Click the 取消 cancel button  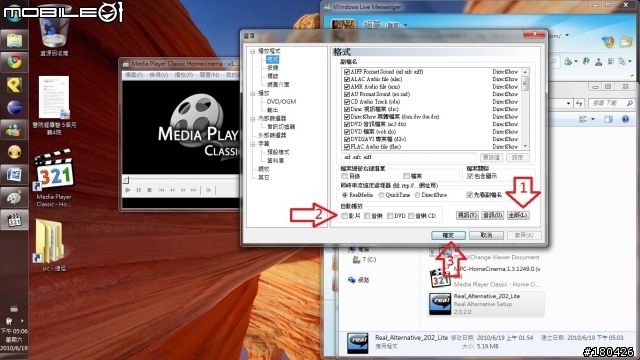click(486, 236)
